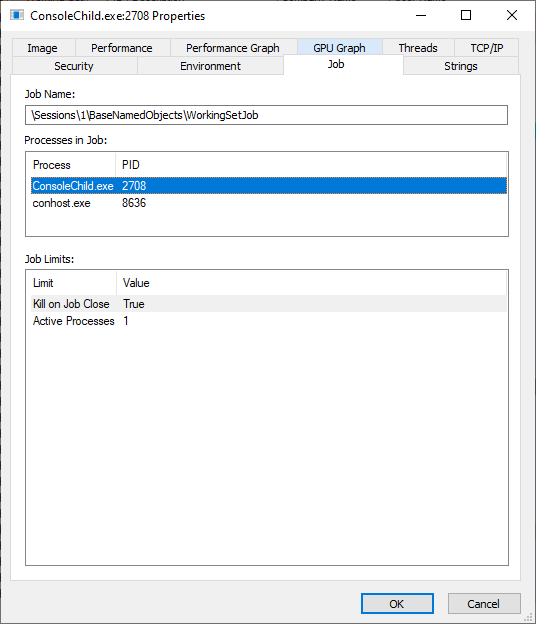Switch to the Security tab
Viewport: 536px width, 624px height.
click(75, 66)
